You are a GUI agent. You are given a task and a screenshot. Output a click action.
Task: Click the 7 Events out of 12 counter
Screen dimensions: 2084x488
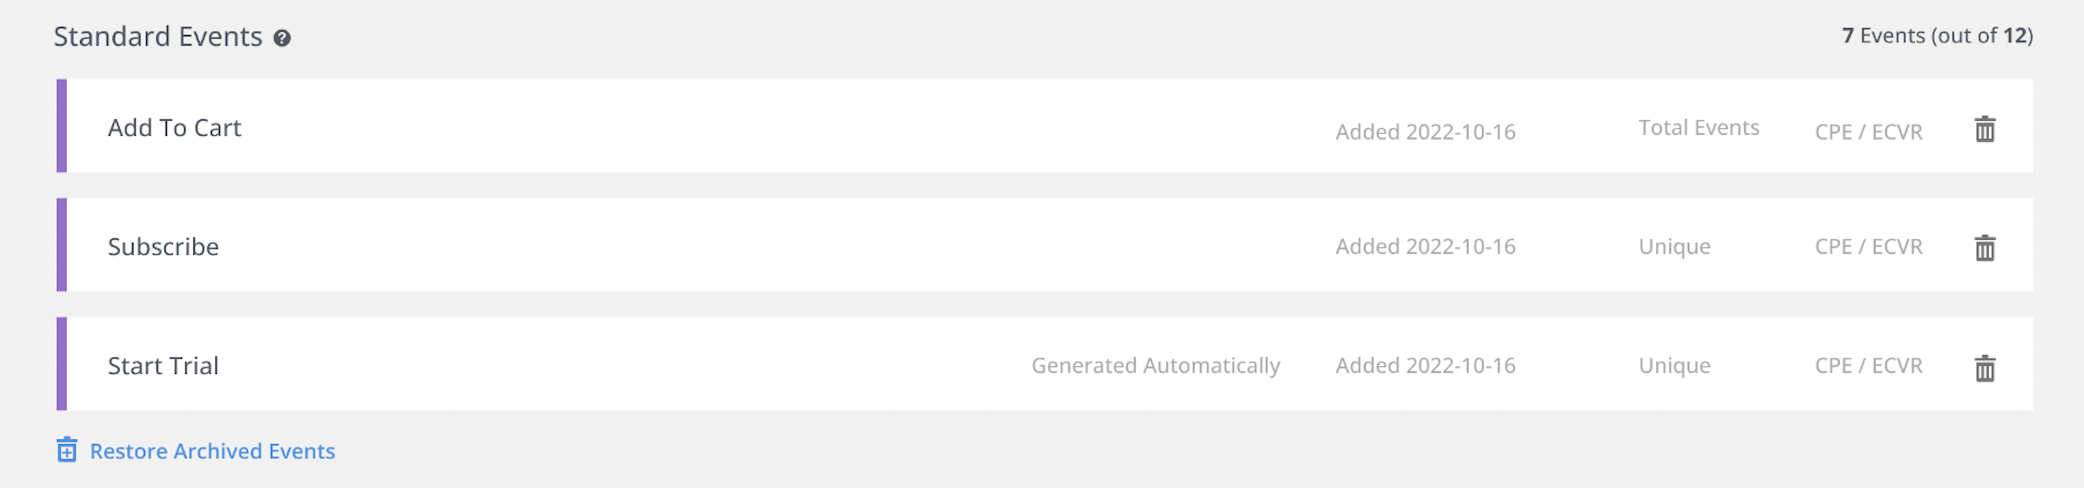[1936, 36]
